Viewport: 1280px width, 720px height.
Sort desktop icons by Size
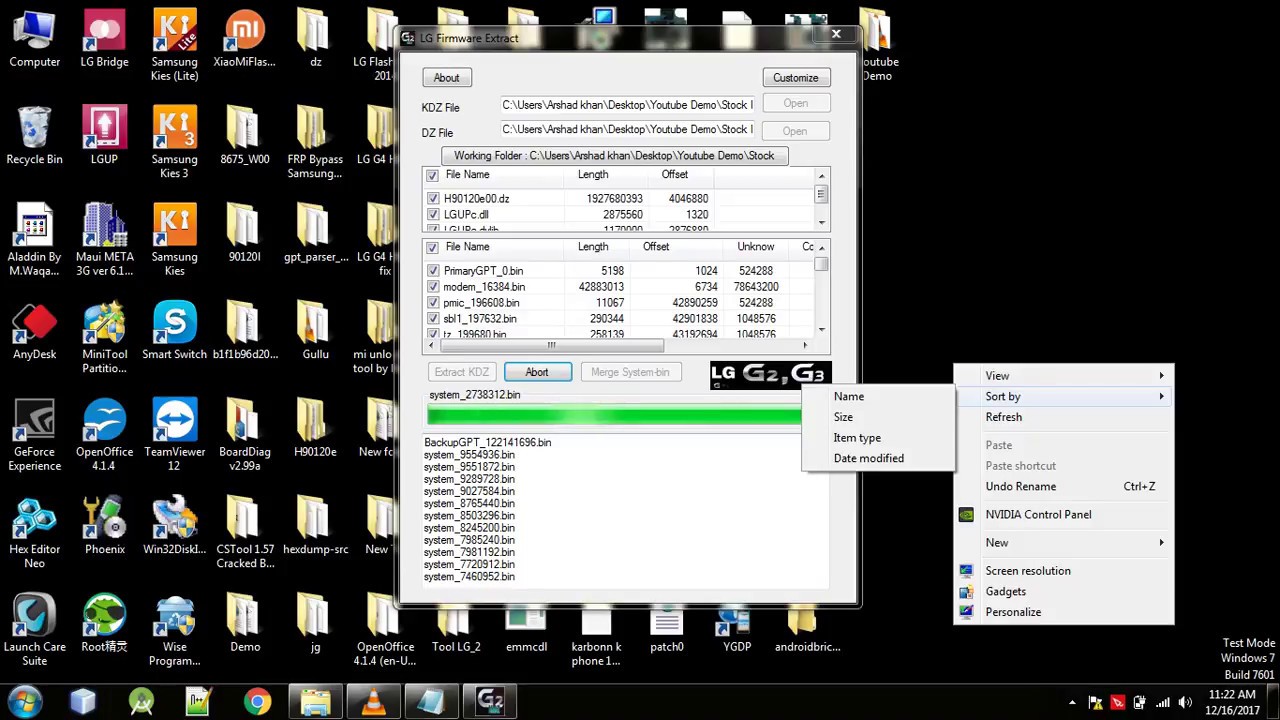[x=843, y=417]
